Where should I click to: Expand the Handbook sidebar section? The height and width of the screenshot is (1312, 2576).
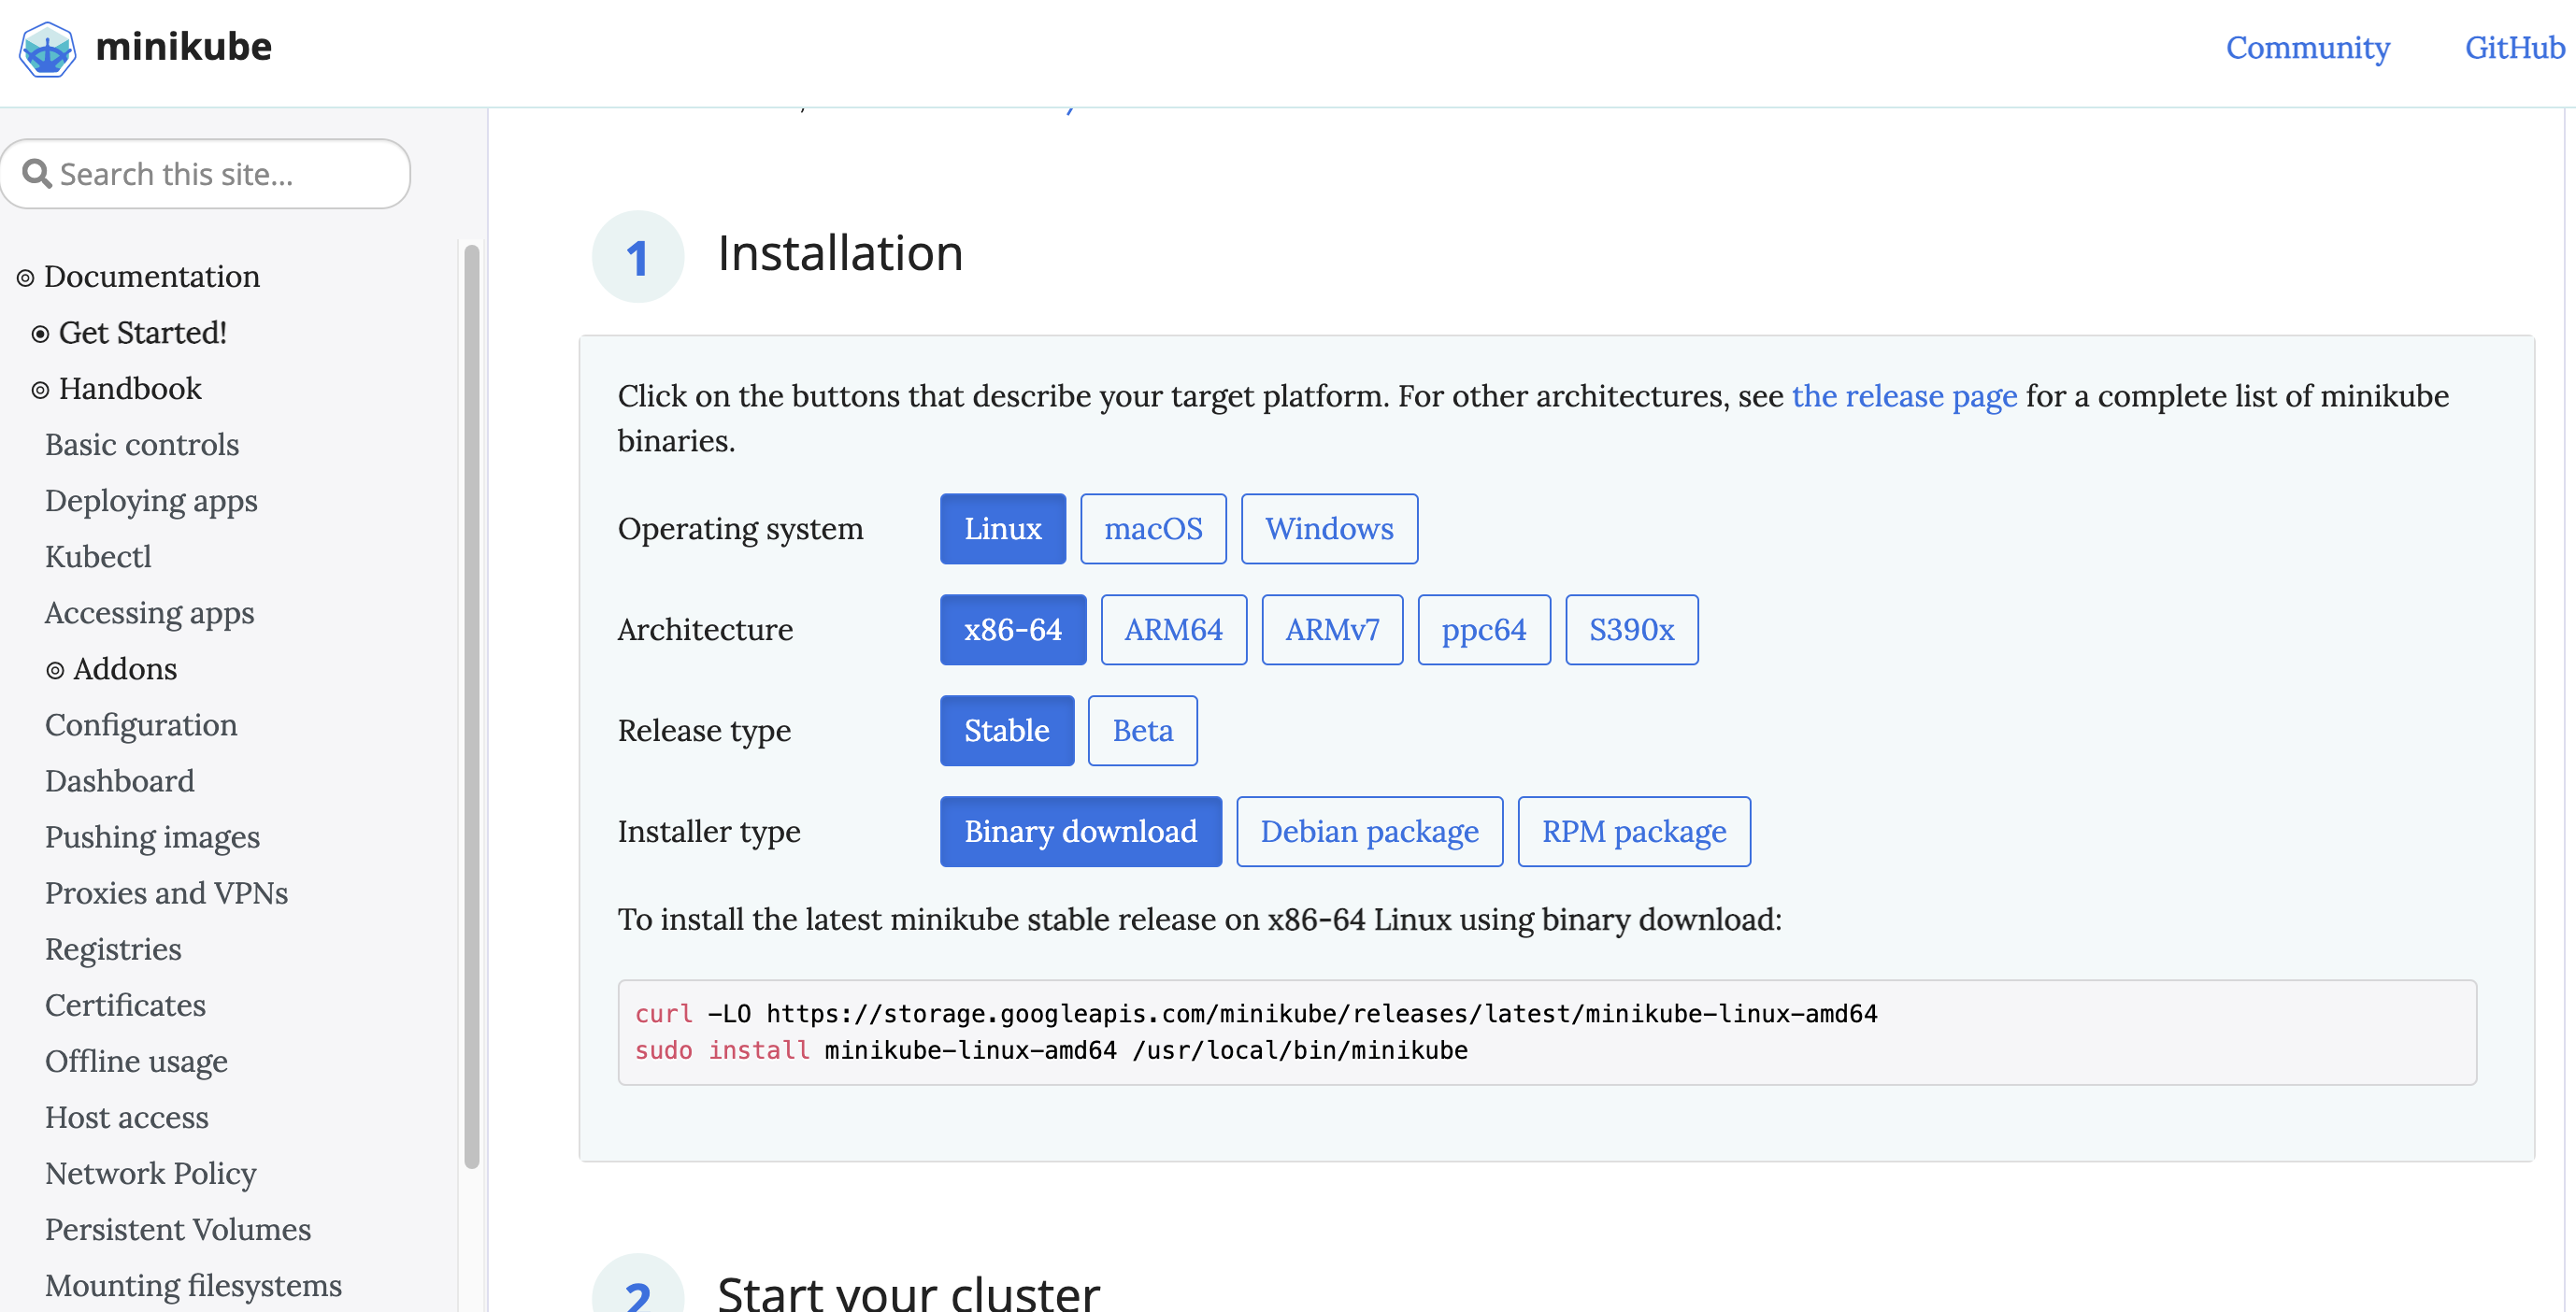point(40,390)
